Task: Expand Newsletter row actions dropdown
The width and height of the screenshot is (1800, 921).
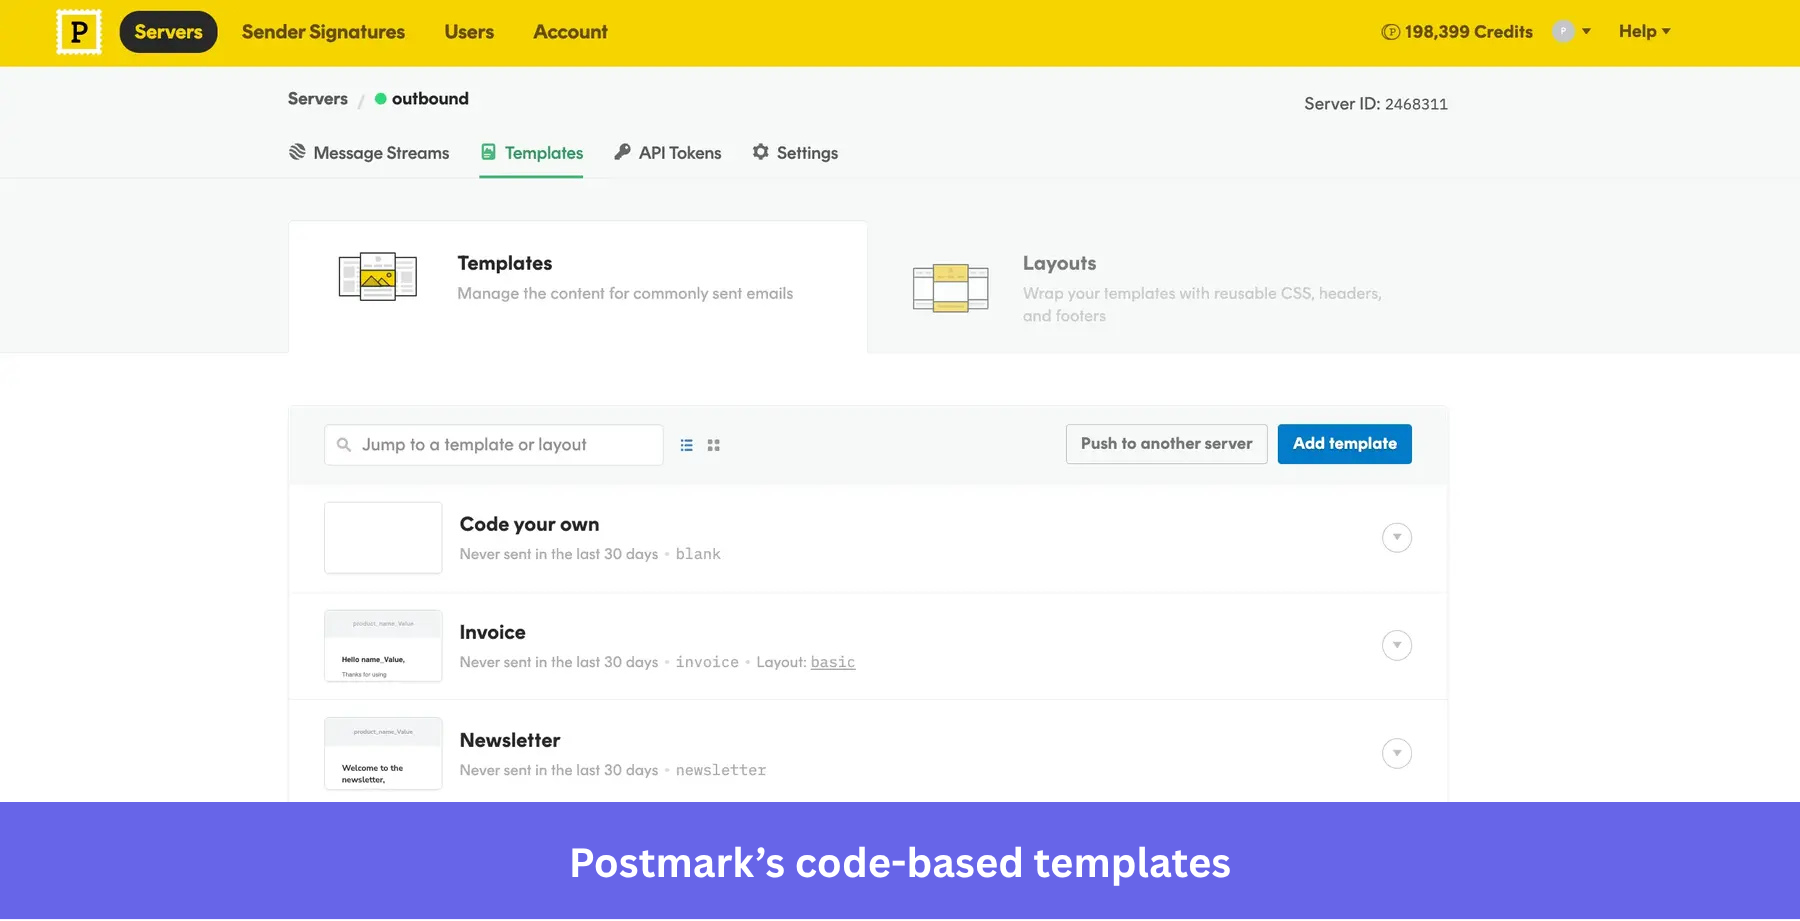Action: (x=1397, y=754)
